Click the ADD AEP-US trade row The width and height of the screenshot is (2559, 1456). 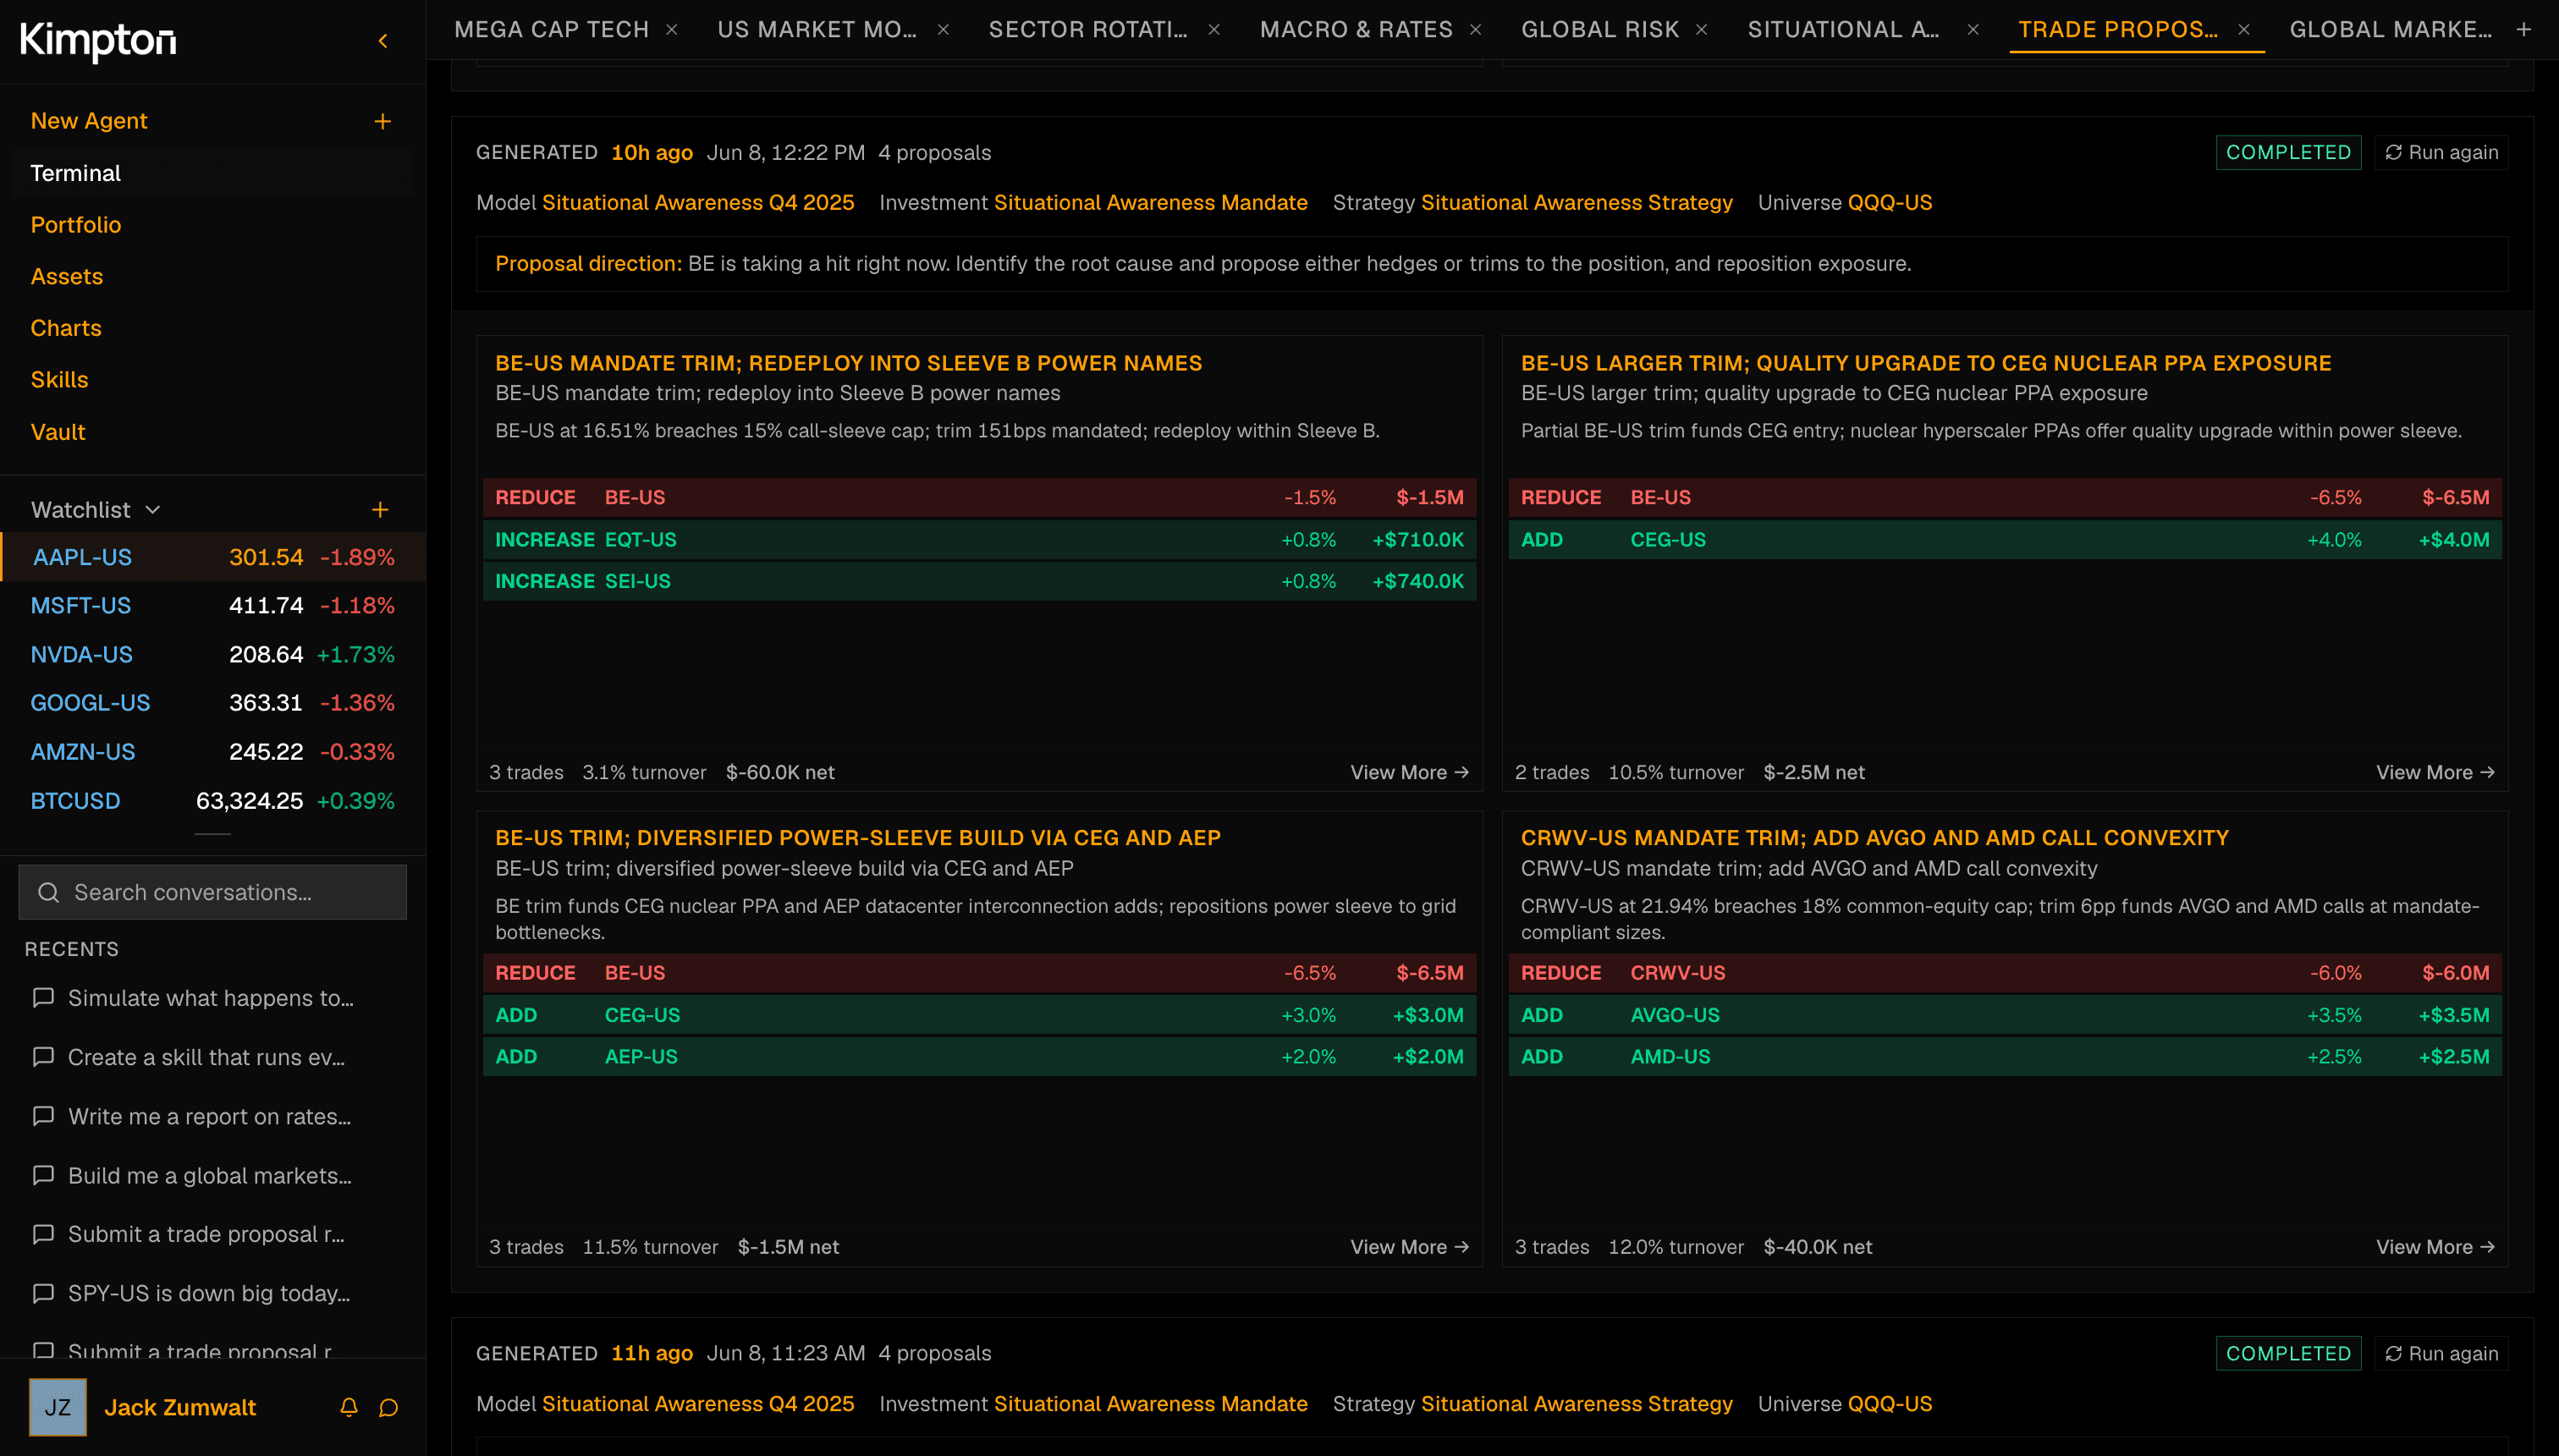[979, 1057]
